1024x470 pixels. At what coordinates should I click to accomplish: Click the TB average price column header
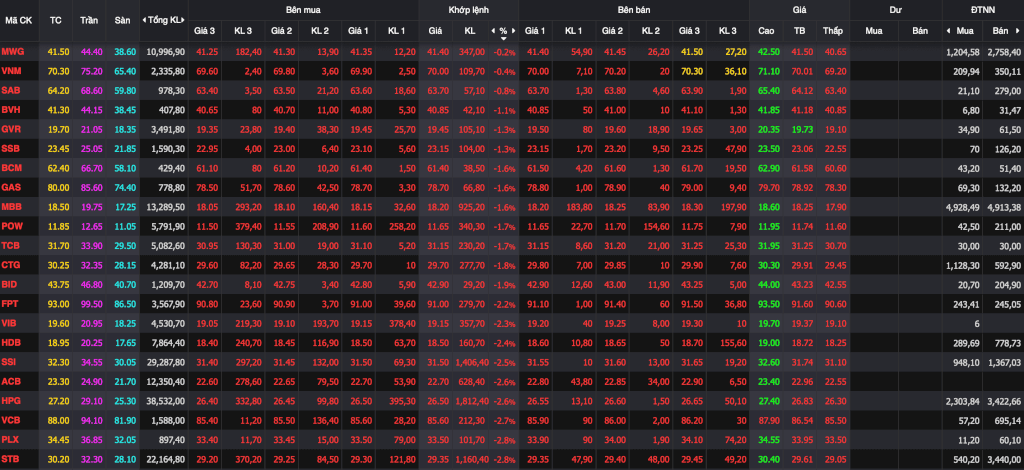pyautogui.click(x=799, y=31)
